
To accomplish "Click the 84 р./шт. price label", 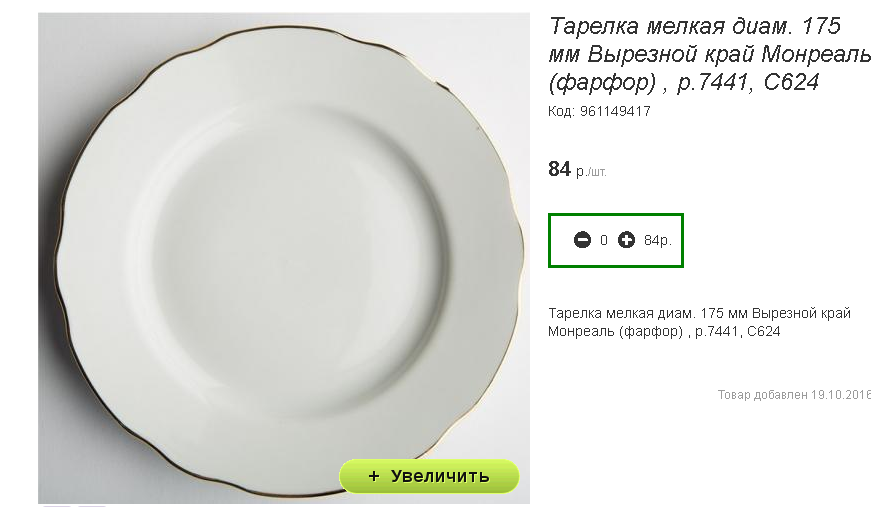I will coord(577,169).
